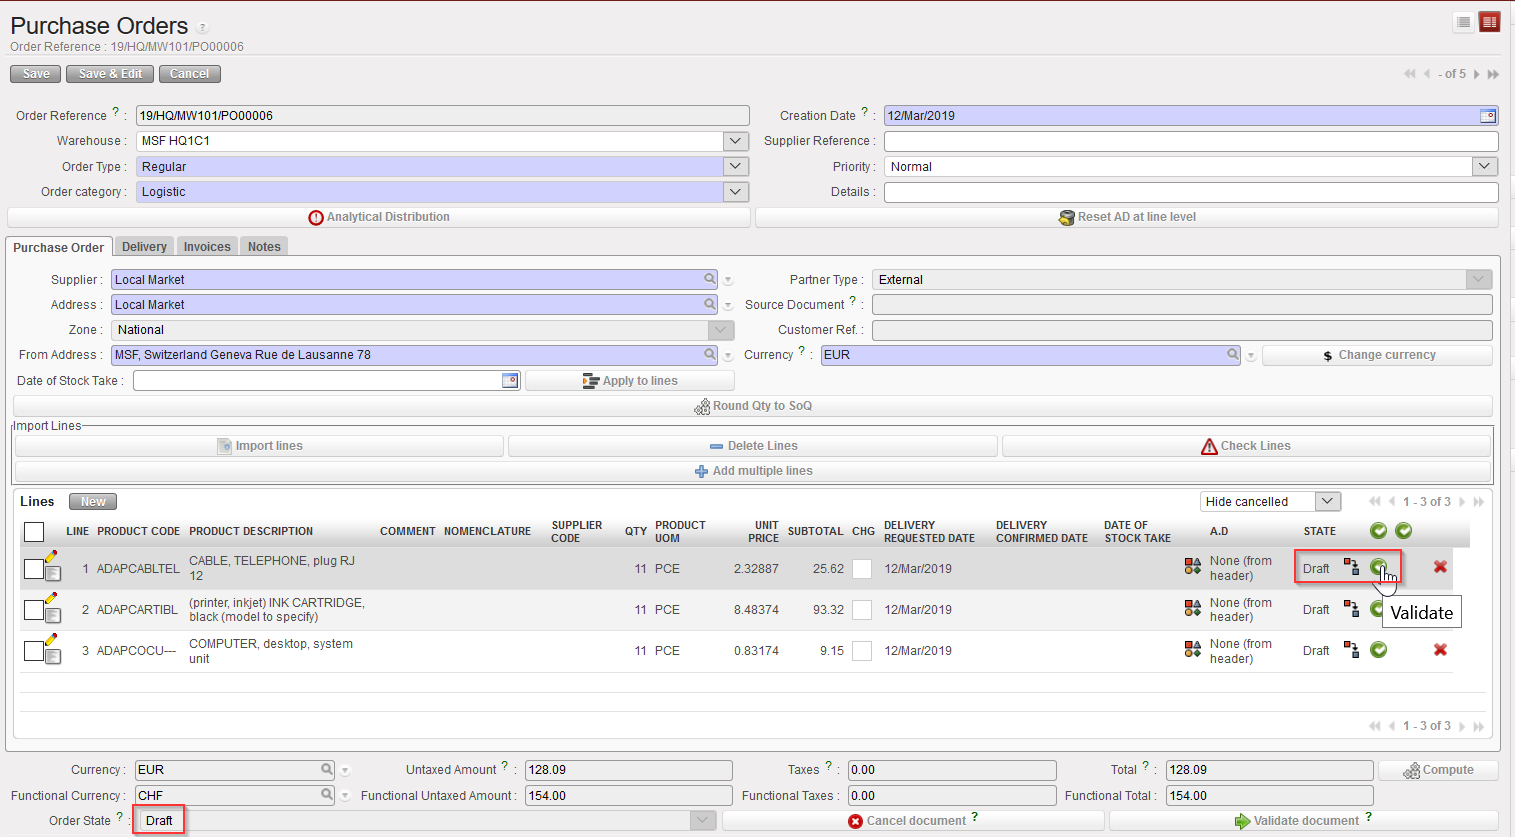The height and width of the screenshot is (837, 1515).
Task: Expand the Priority dropdown
Action: 1484,167
